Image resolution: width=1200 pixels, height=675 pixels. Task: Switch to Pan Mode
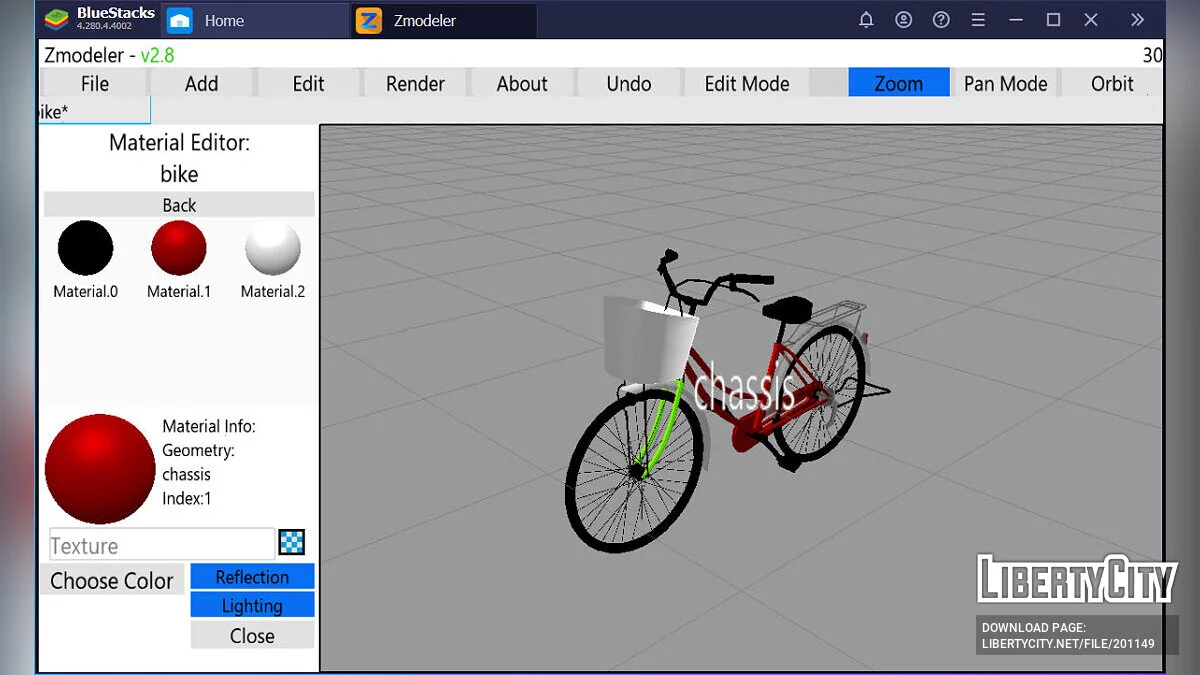coord(1005,83)
